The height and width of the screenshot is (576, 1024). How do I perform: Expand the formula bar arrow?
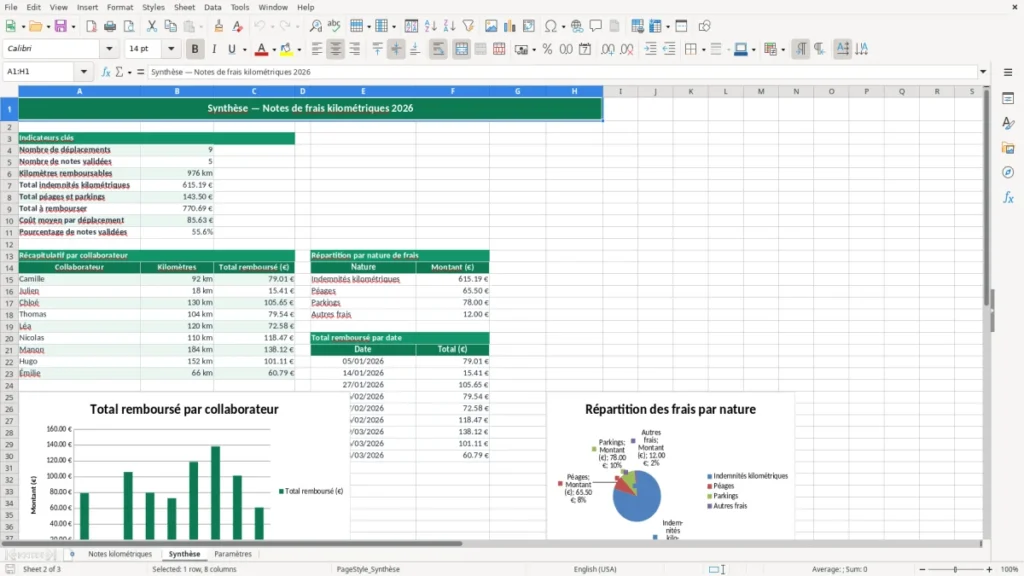point(983,72)
